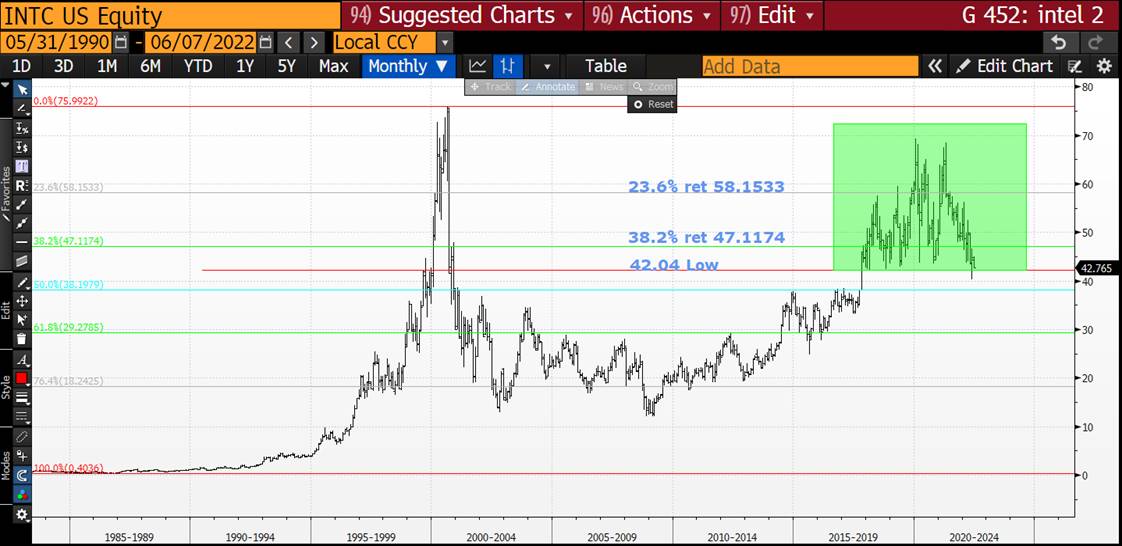This screenshot has height=546, width=1122.
Task: Select the move annotation cross-arrows tool
Action: (22, 301)
